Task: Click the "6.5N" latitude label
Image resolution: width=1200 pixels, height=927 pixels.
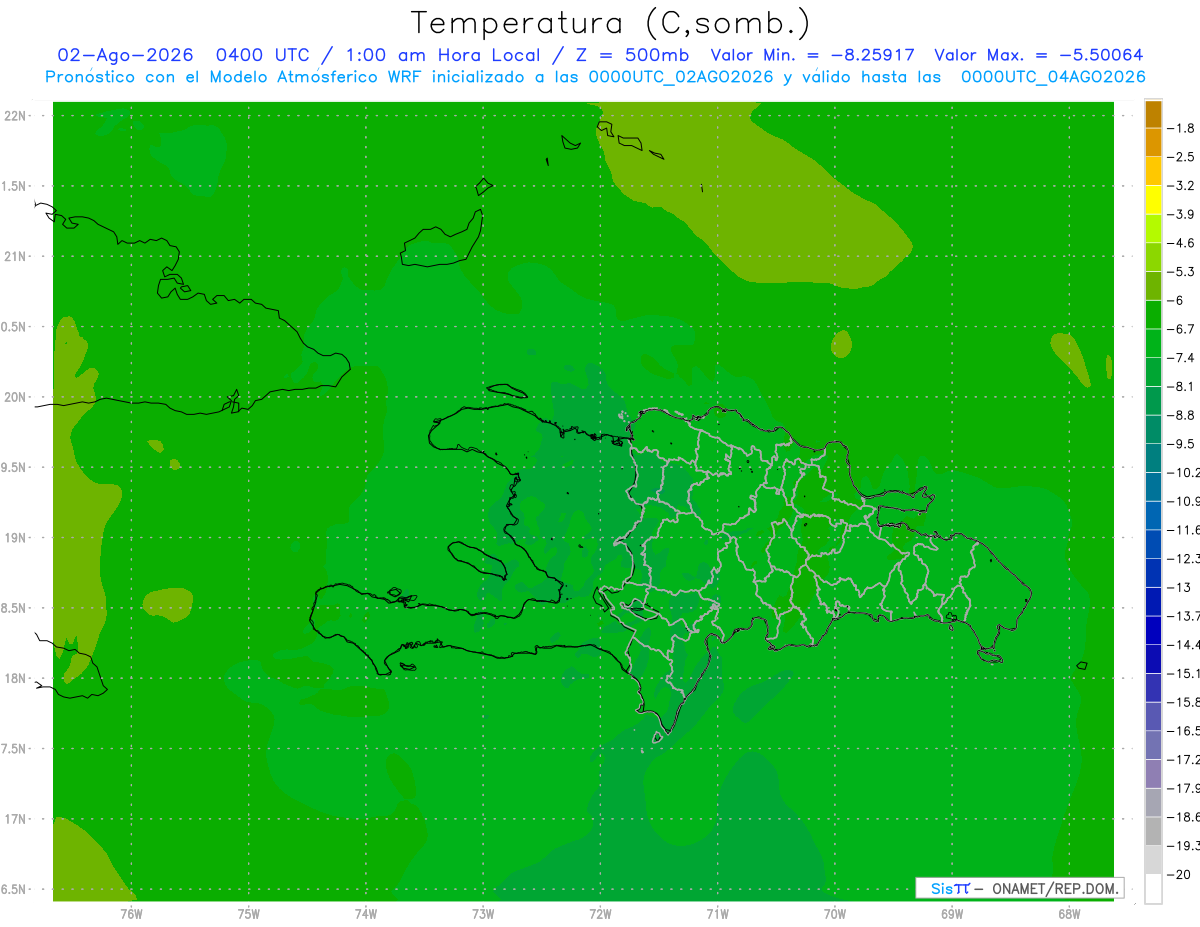Action: (x=14, y=889)
